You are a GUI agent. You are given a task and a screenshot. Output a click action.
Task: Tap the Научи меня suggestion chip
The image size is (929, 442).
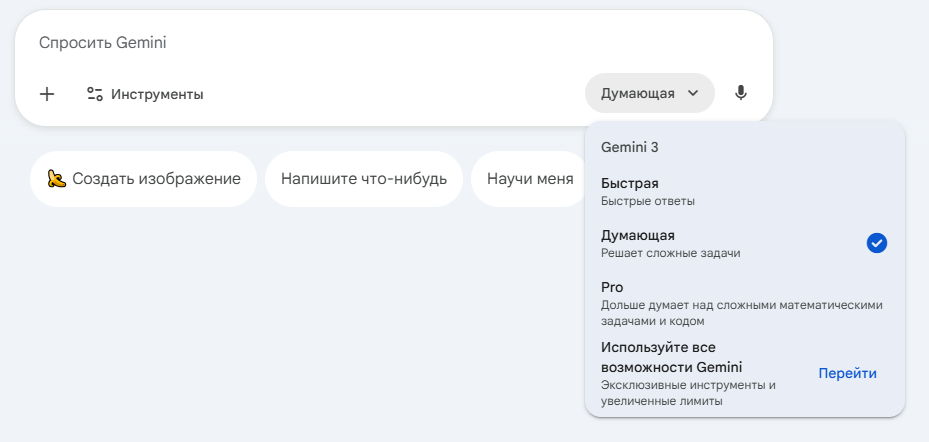(x=529, y=179)
